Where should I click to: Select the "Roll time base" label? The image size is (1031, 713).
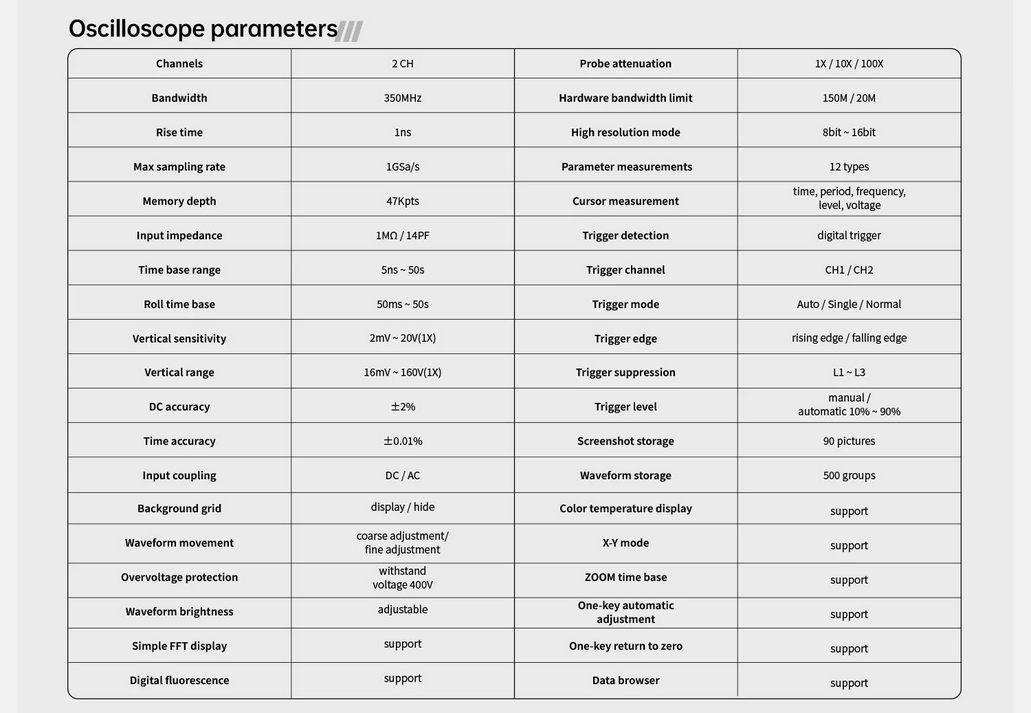179,304
